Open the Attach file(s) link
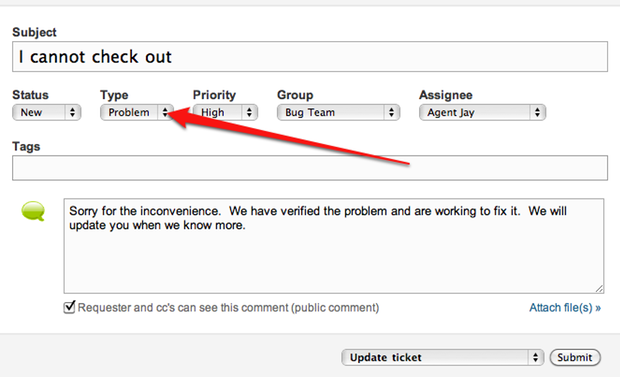The height and width of the screenshot is (377, 620). [565, 308]
